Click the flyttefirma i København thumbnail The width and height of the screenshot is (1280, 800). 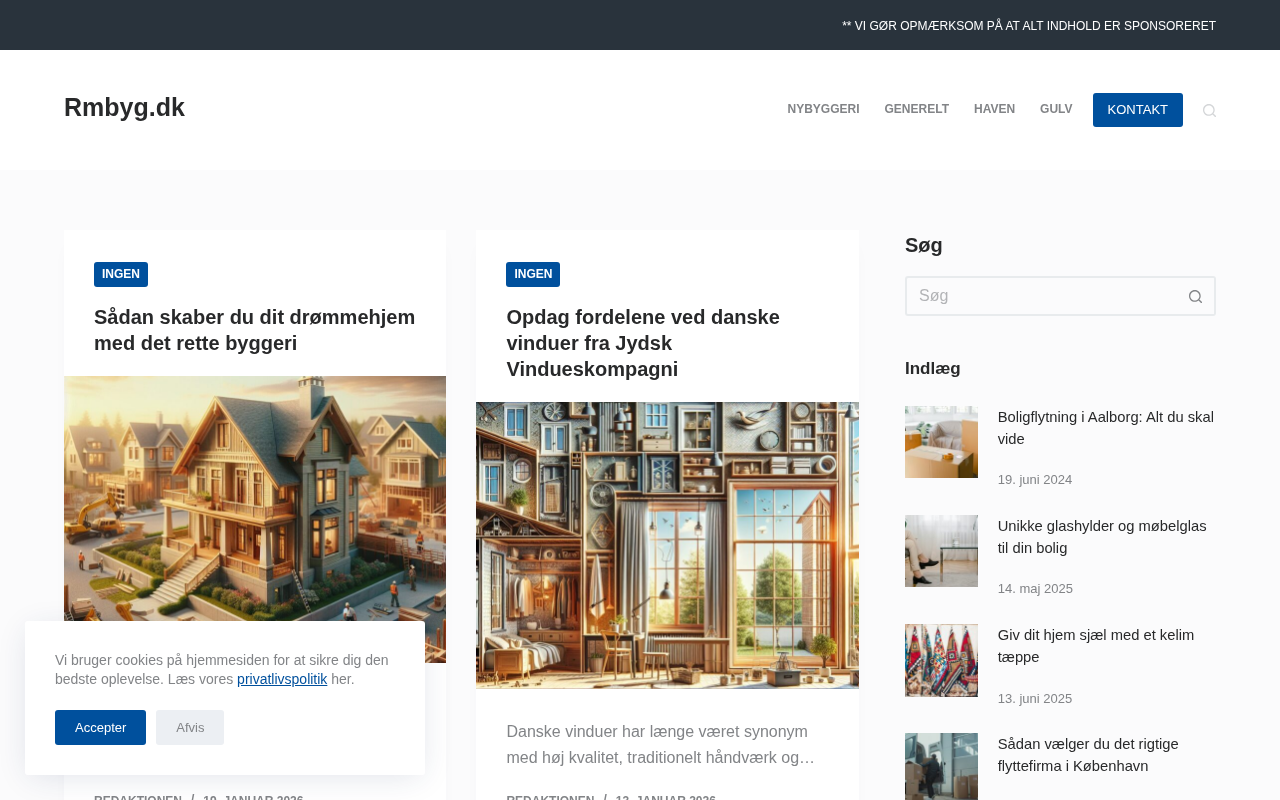(941, 767)
